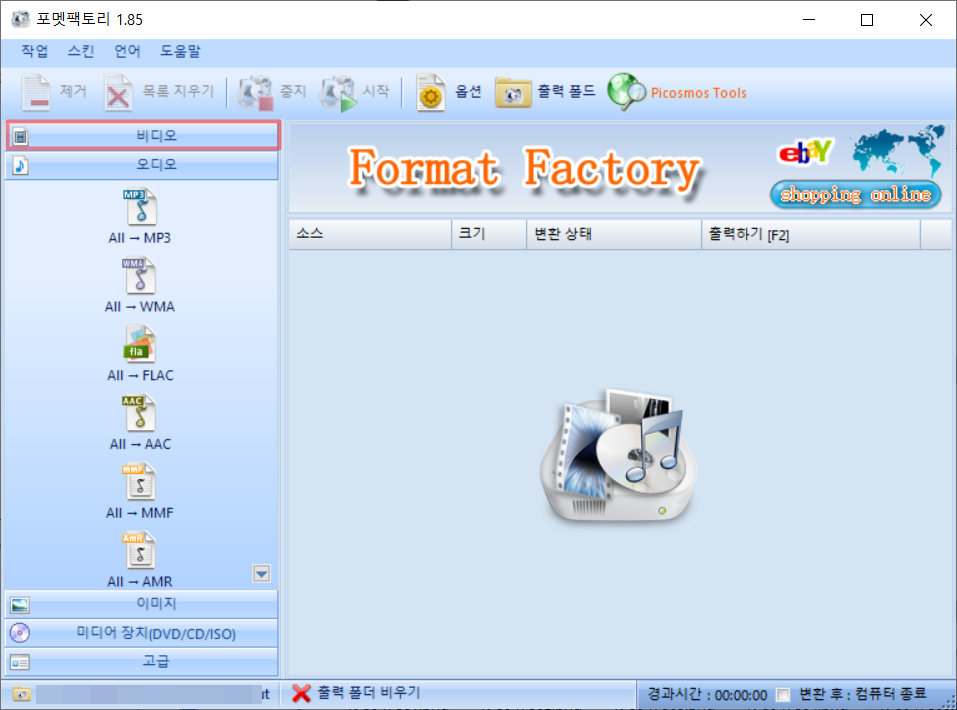Select the All → MP3 converter icon
Screen dimensions: 957x710
point(140,206)
